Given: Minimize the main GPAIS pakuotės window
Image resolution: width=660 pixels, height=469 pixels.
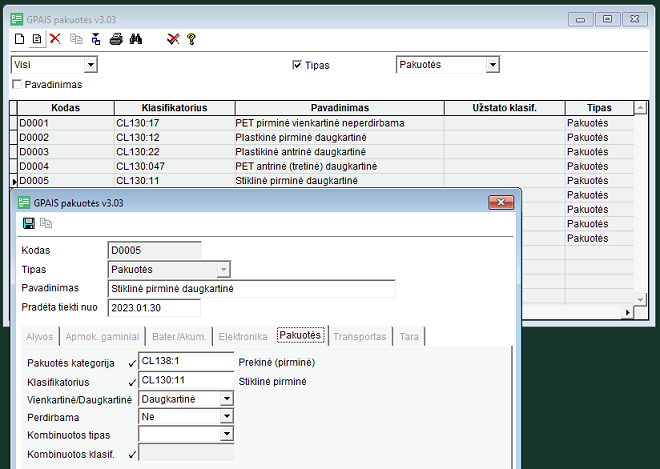Looking at the screenshot, I should point(580,19).
